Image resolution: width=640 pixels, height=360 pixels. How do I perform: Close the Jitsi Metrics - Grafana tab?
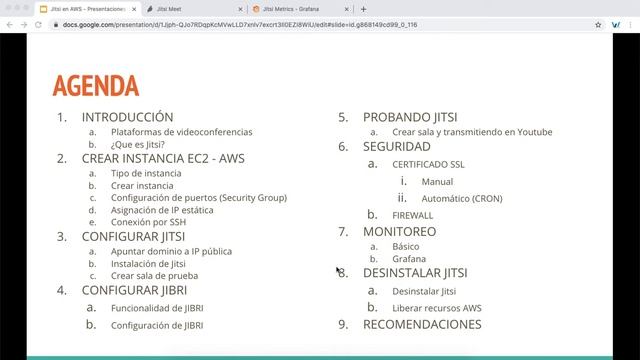click(x=347, y=9)
